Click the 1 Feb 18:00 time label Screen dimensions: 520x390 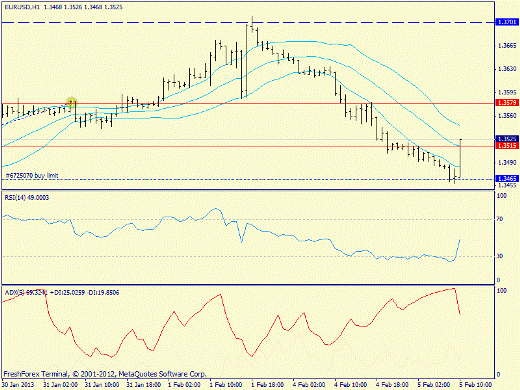(268, 385)
